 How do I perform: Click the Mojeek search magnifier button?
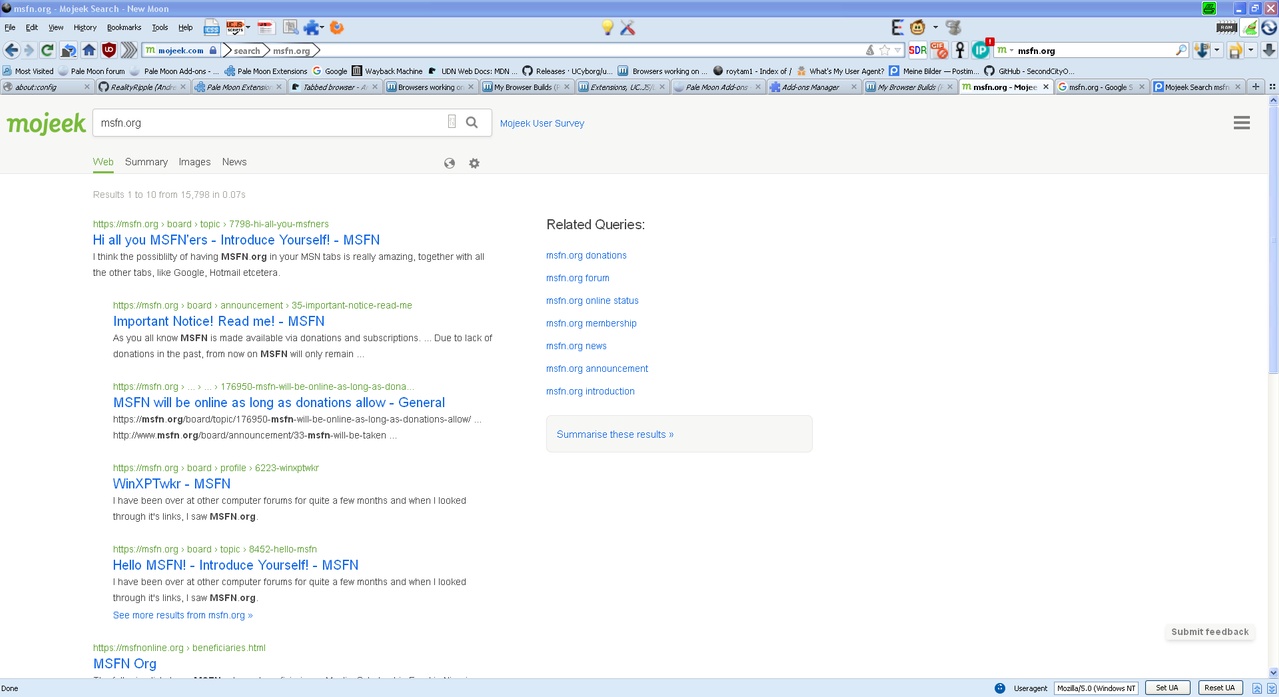(472, 122)
